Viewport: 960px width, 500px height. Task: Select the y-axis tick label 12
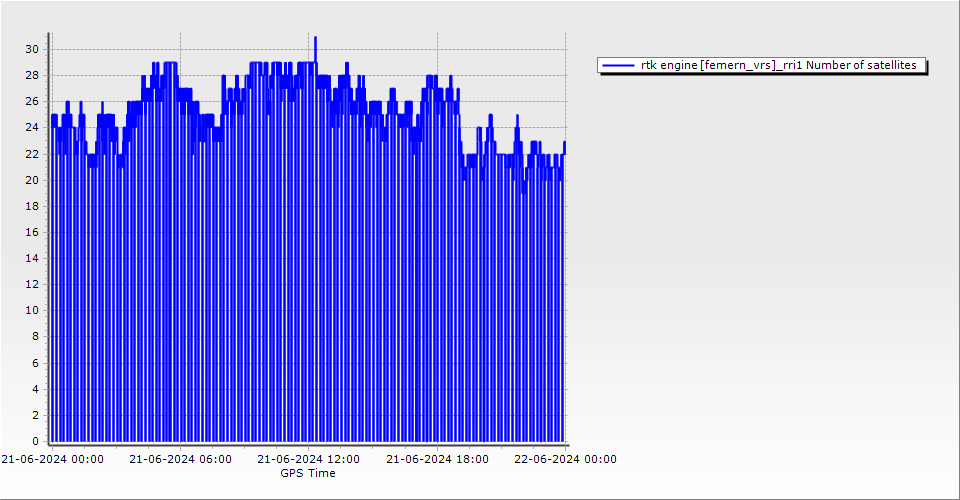[x=32, y=284]
